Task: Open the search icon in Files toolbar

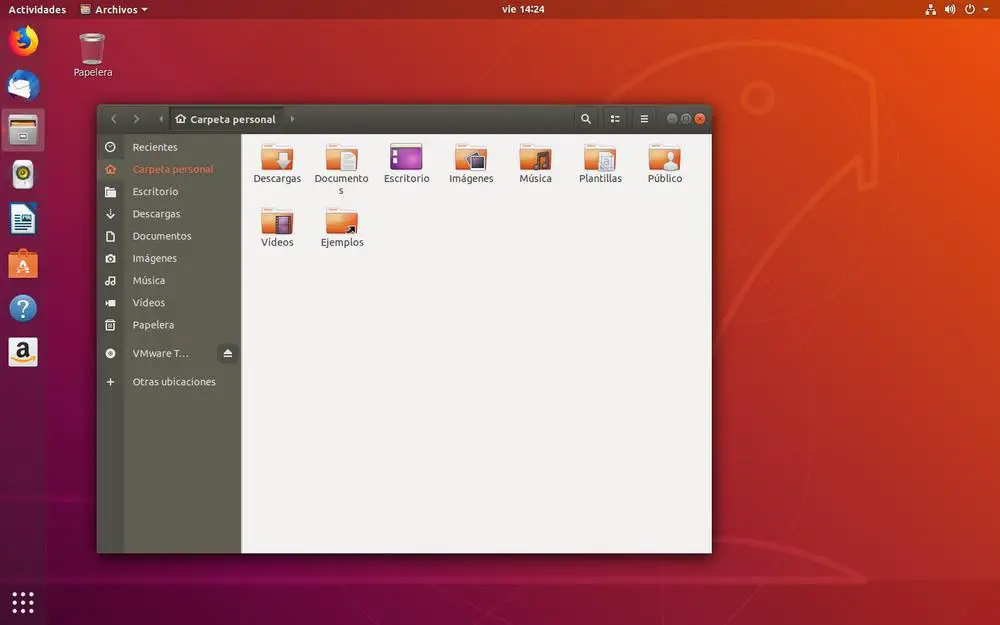Action: tap(586, 119)
